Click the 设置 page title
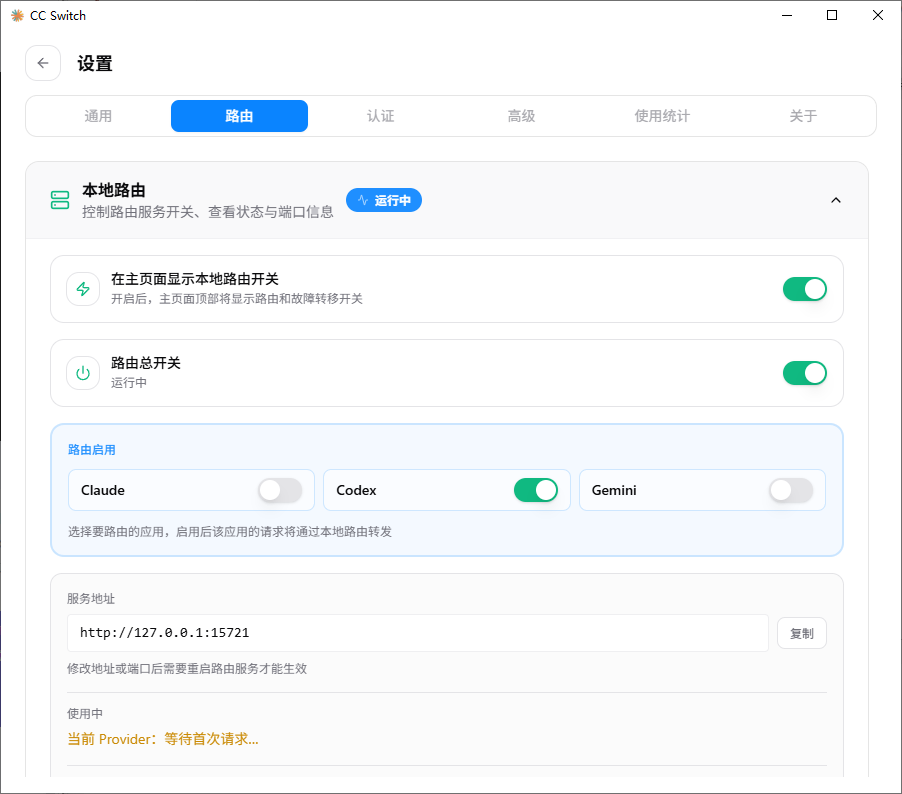The width and height of the screenshot is (902, 794). 95,63
